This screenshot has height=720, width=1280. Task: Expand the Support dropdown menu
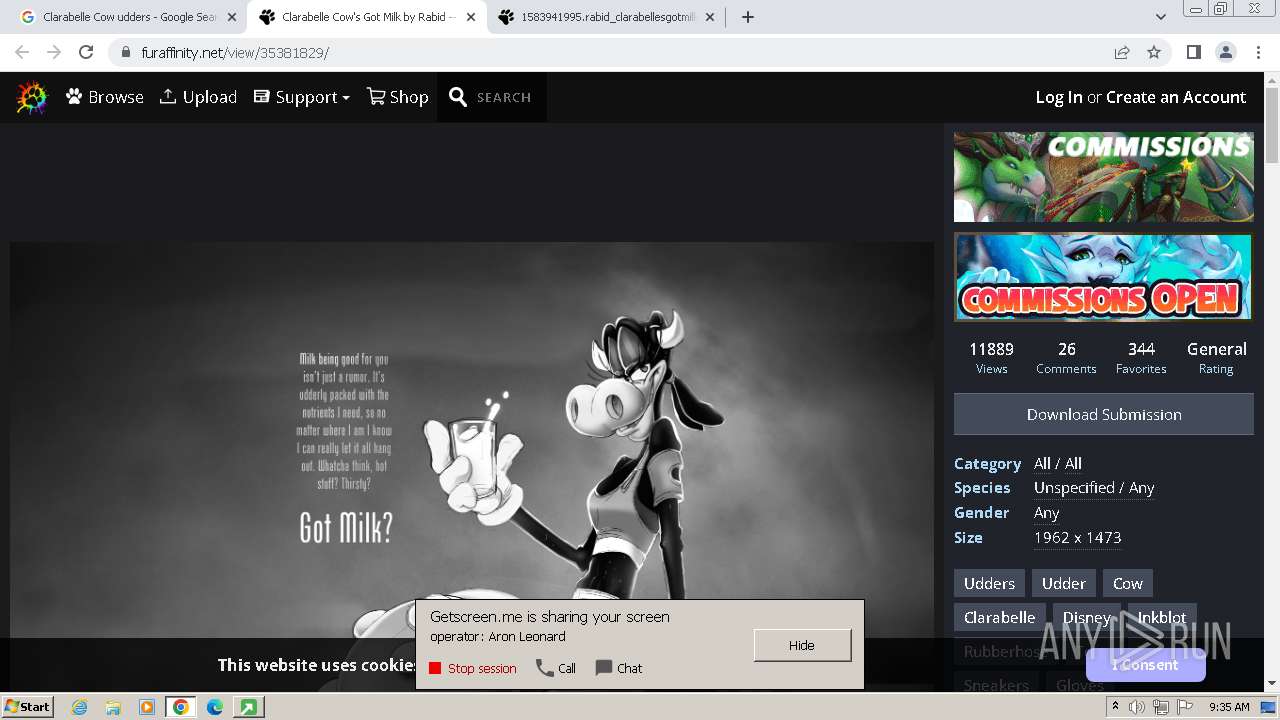(x=302, y=97)
